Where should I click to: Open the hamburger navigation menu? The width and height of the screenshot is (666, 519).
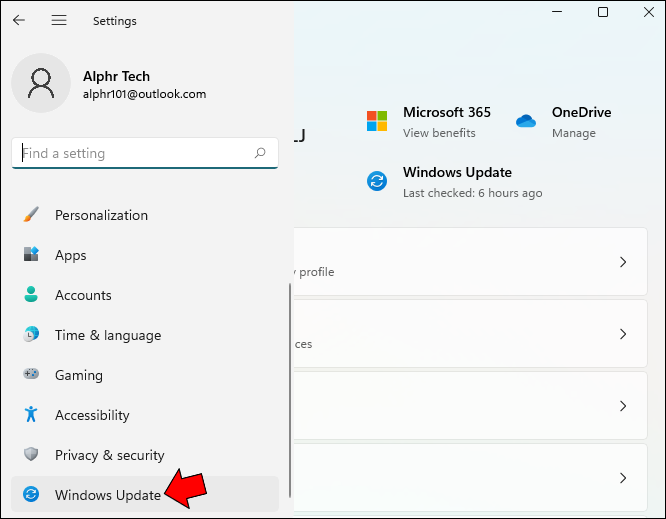(59, 20)
